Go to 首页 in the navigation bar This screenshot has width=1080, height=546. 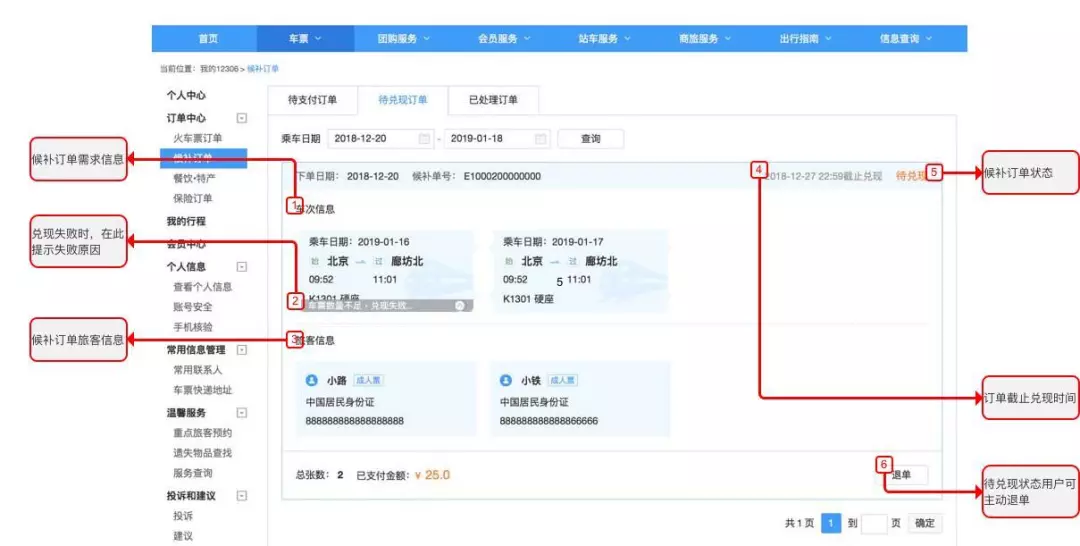coord(208,39)
